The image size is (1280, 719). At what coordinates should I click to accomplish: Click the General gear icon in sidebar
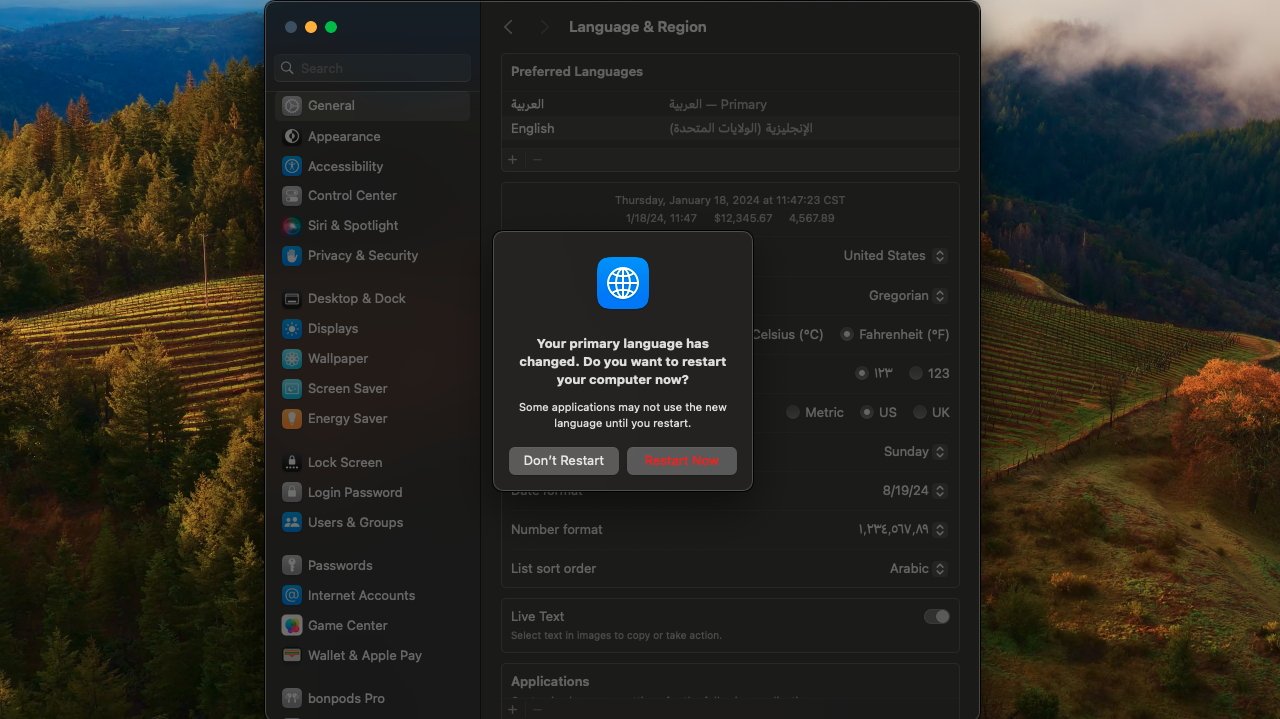pyautogui.click(x=292, y=106)
